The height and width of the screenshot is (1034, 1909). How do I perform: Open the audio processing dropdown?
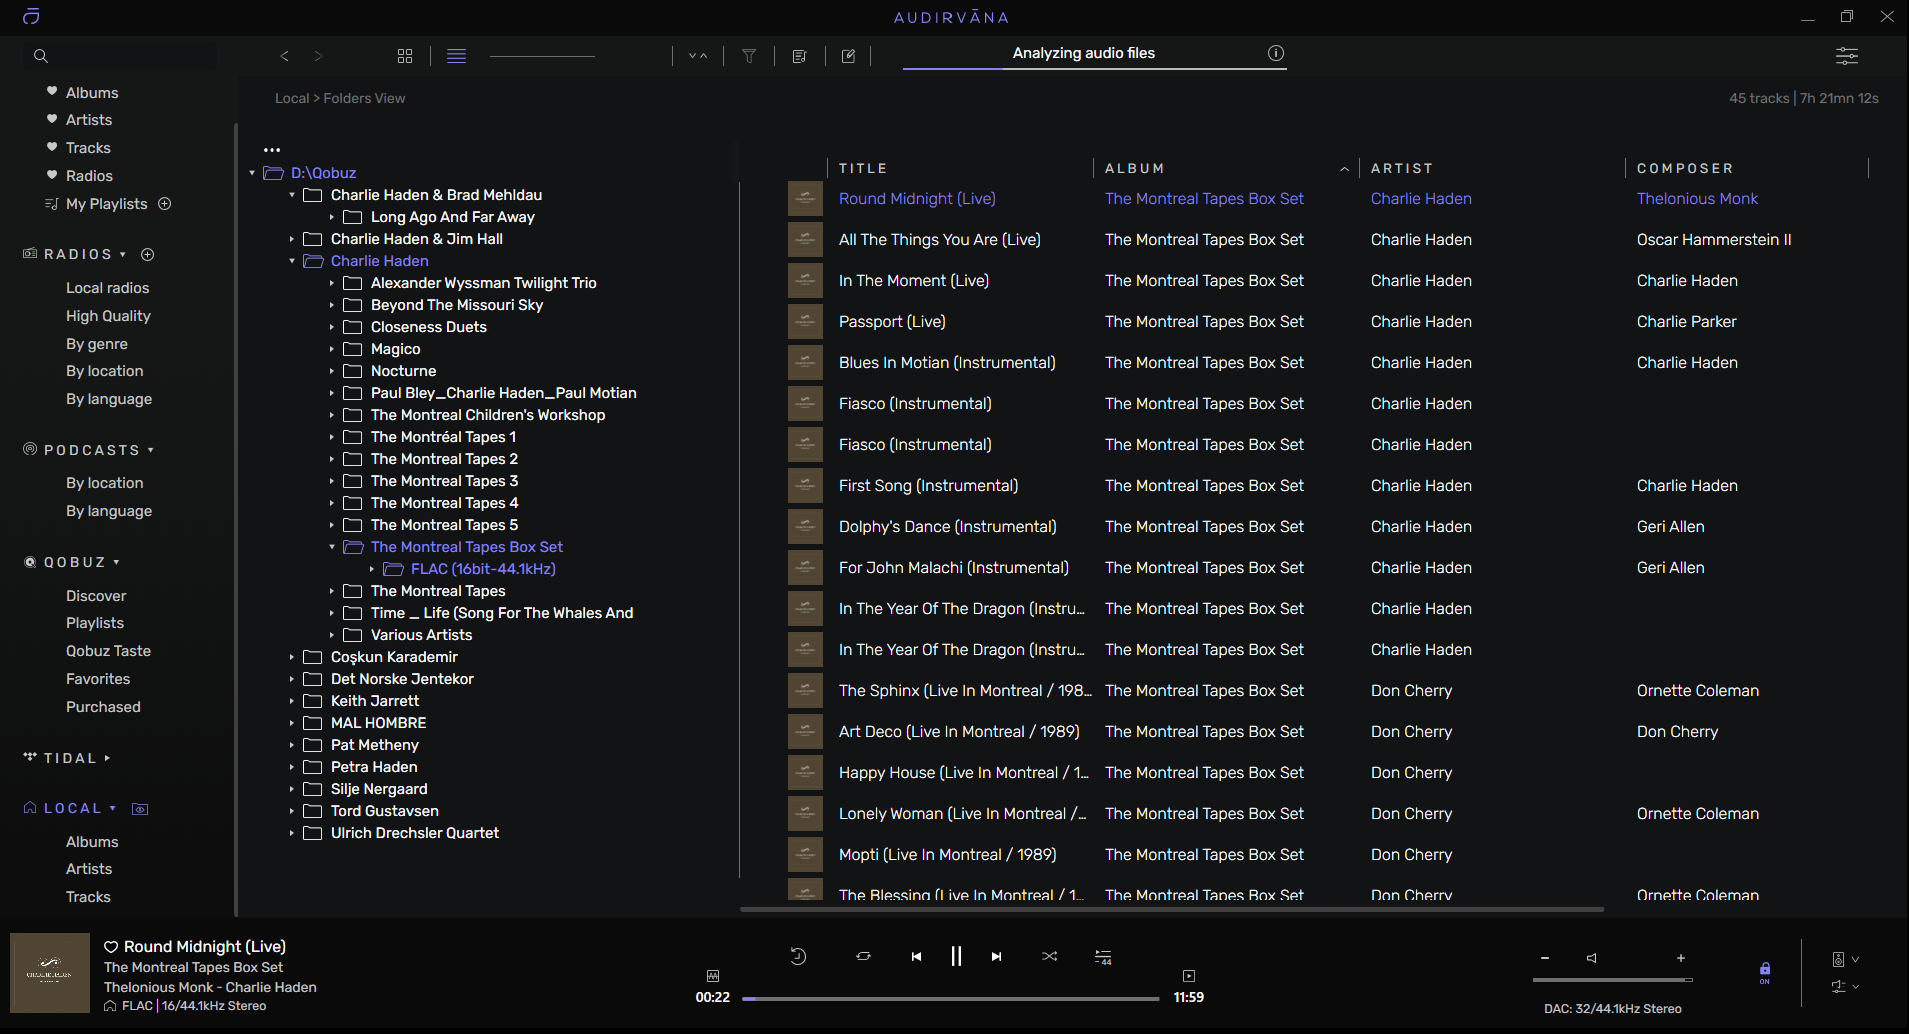[1846, 986]
